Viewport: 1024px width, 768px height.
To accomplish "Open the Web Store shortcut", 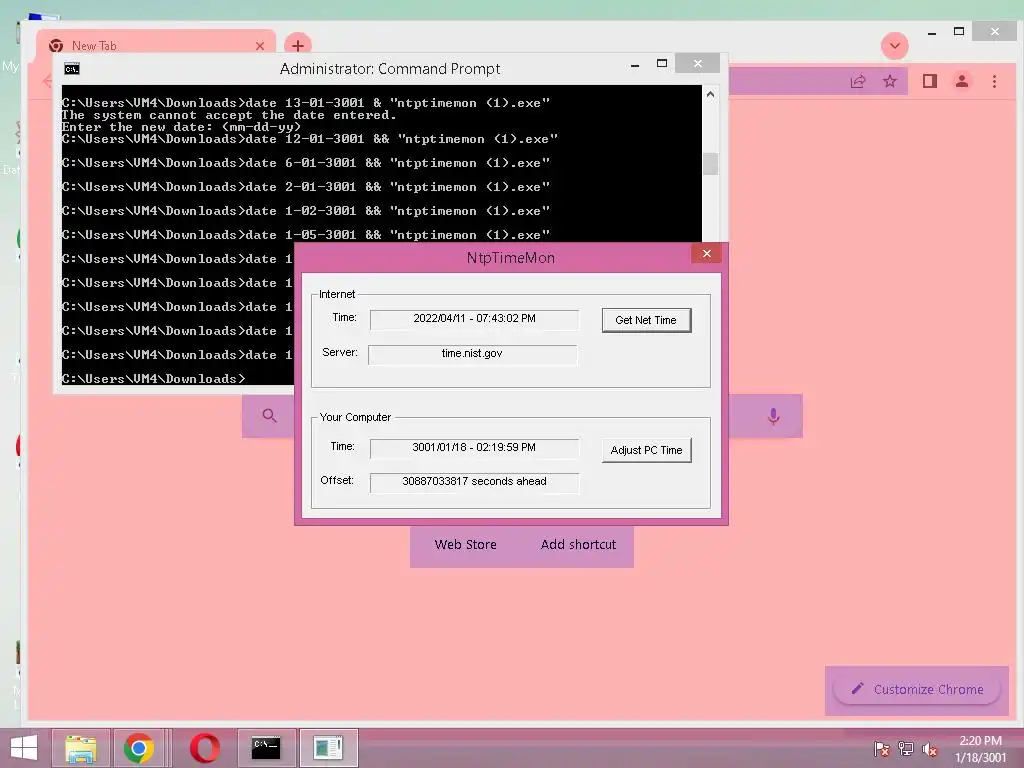I will point(466,545).
